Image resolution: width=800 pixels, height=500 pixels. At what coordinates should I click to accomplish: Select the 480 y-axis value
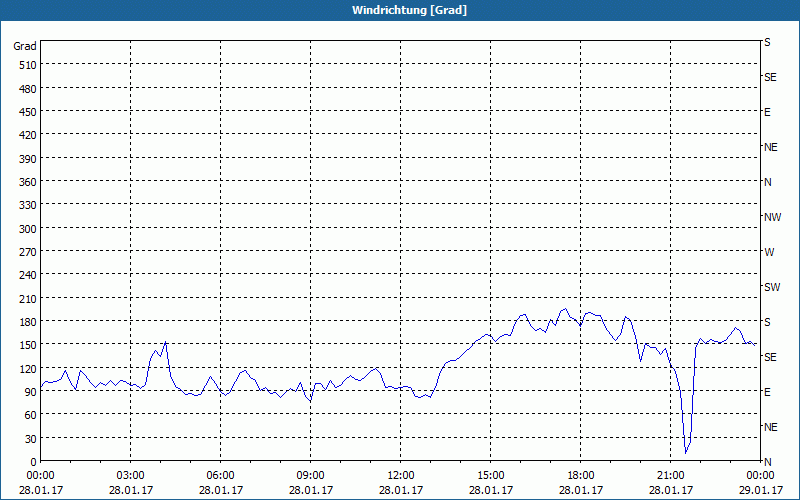pyautogui.click(x=28, y=89)
